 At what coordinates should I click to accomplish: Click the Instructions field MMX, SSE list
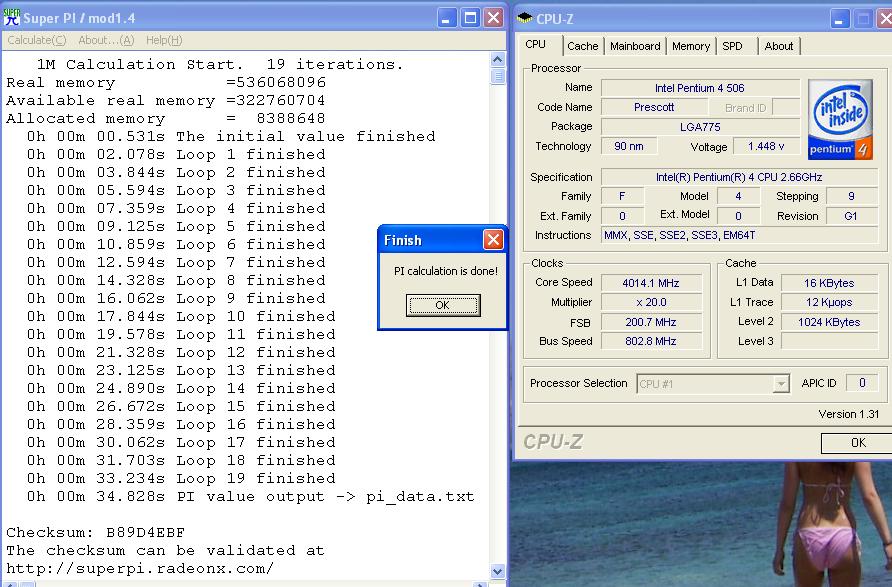[x=739, y=235]
